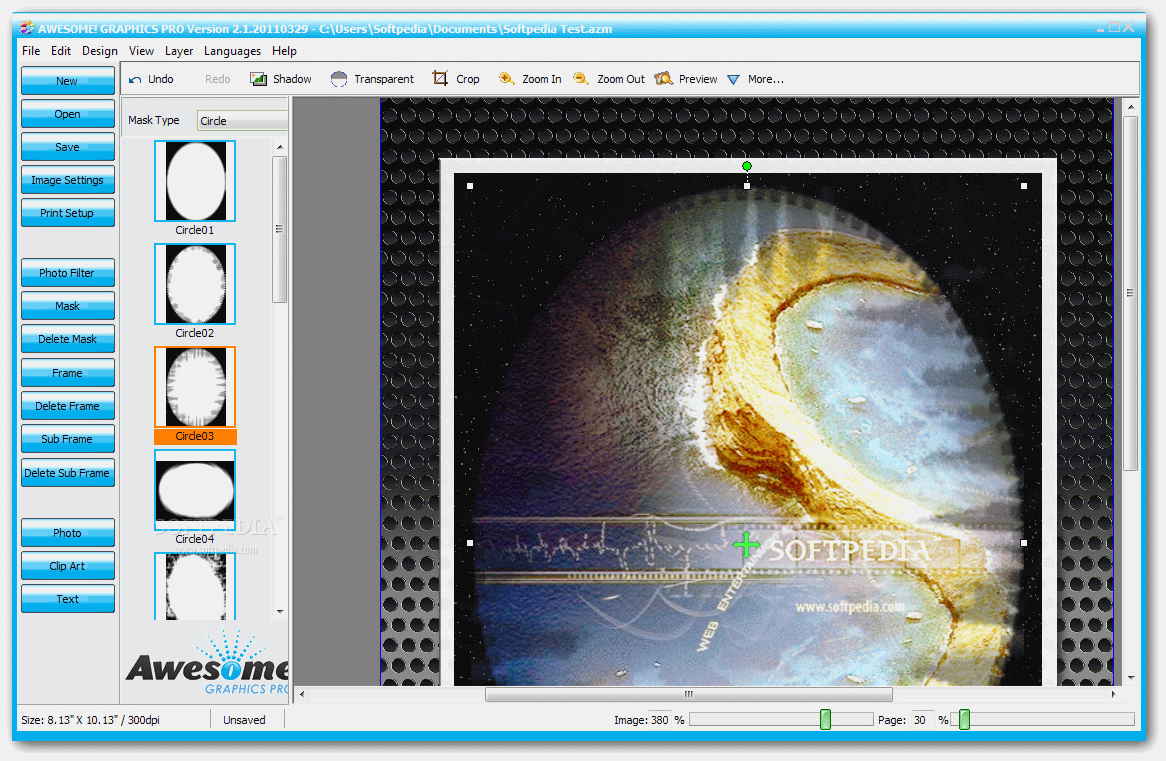The height and width of the screenshot is (761, 1166).
Task: Click the greyed-out Redo item
Action: click(217, 79)
